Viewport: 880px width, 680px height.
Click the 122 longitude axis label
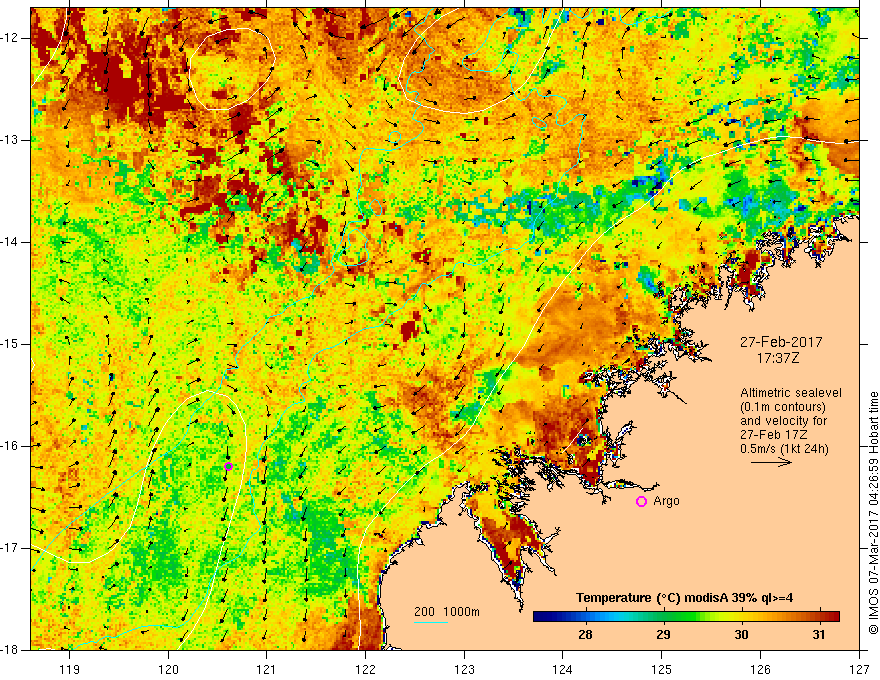[365, 669]
